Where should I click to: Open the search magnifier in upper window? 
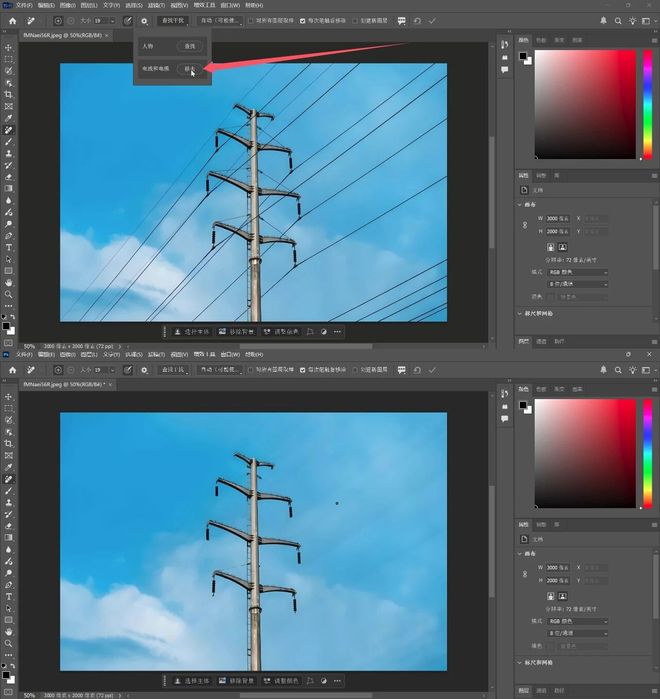coord(618,21)
